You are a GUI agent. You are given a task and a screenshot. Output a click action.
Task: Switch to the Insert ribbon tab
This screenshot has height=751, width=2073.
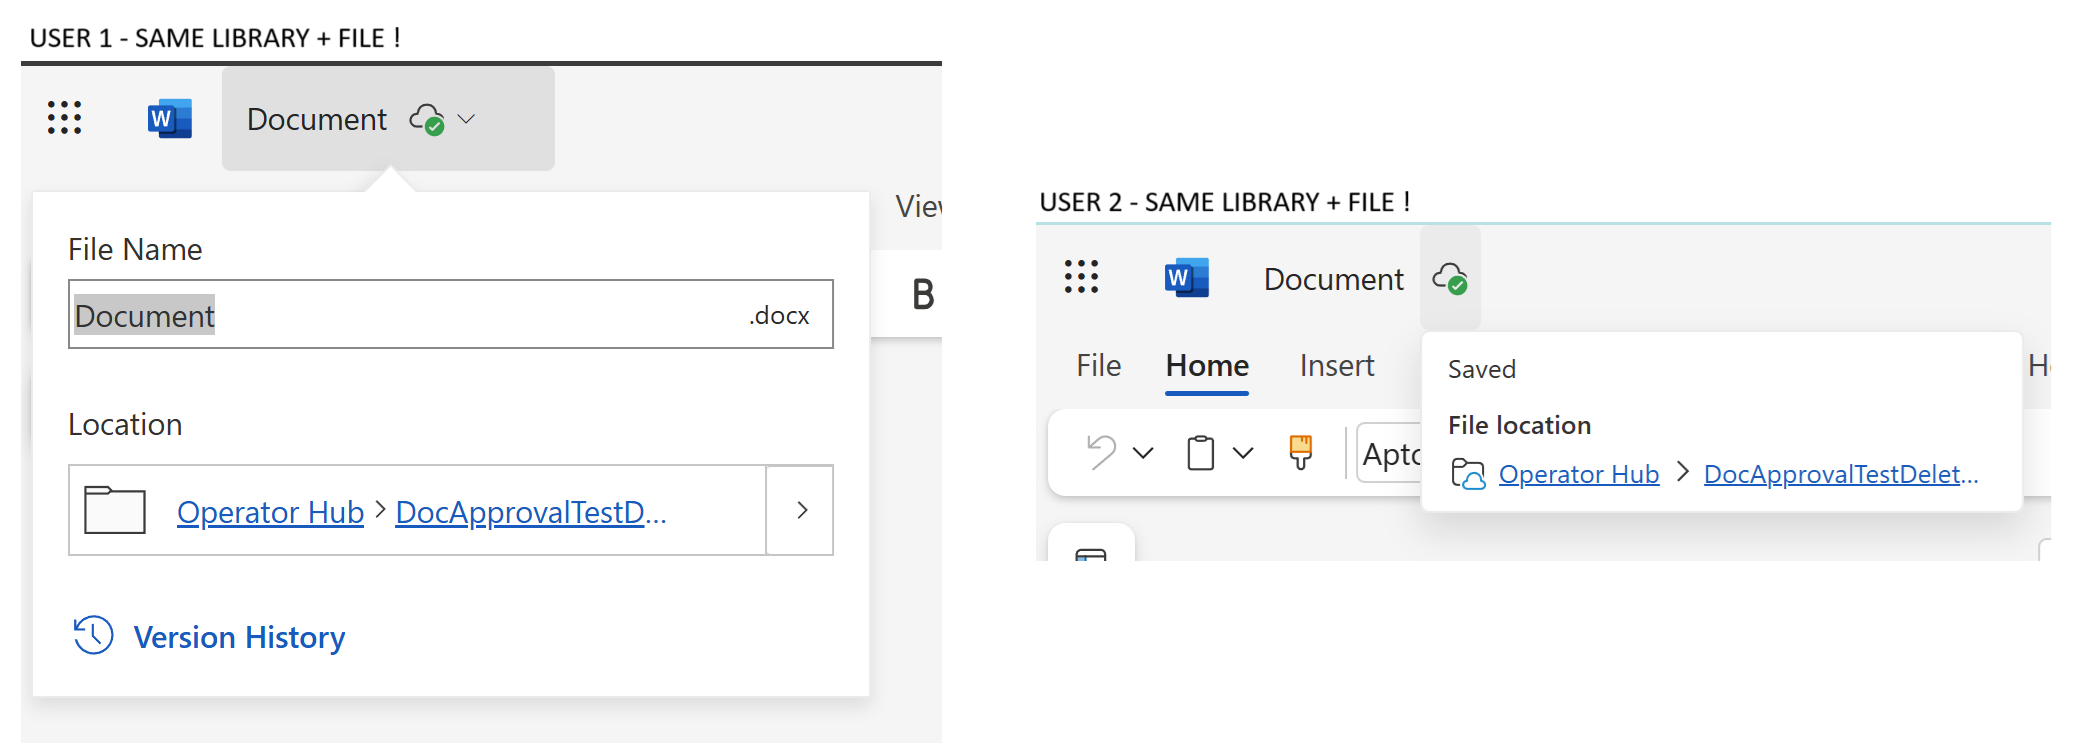pyautogui.click(x=1336, y=366)
